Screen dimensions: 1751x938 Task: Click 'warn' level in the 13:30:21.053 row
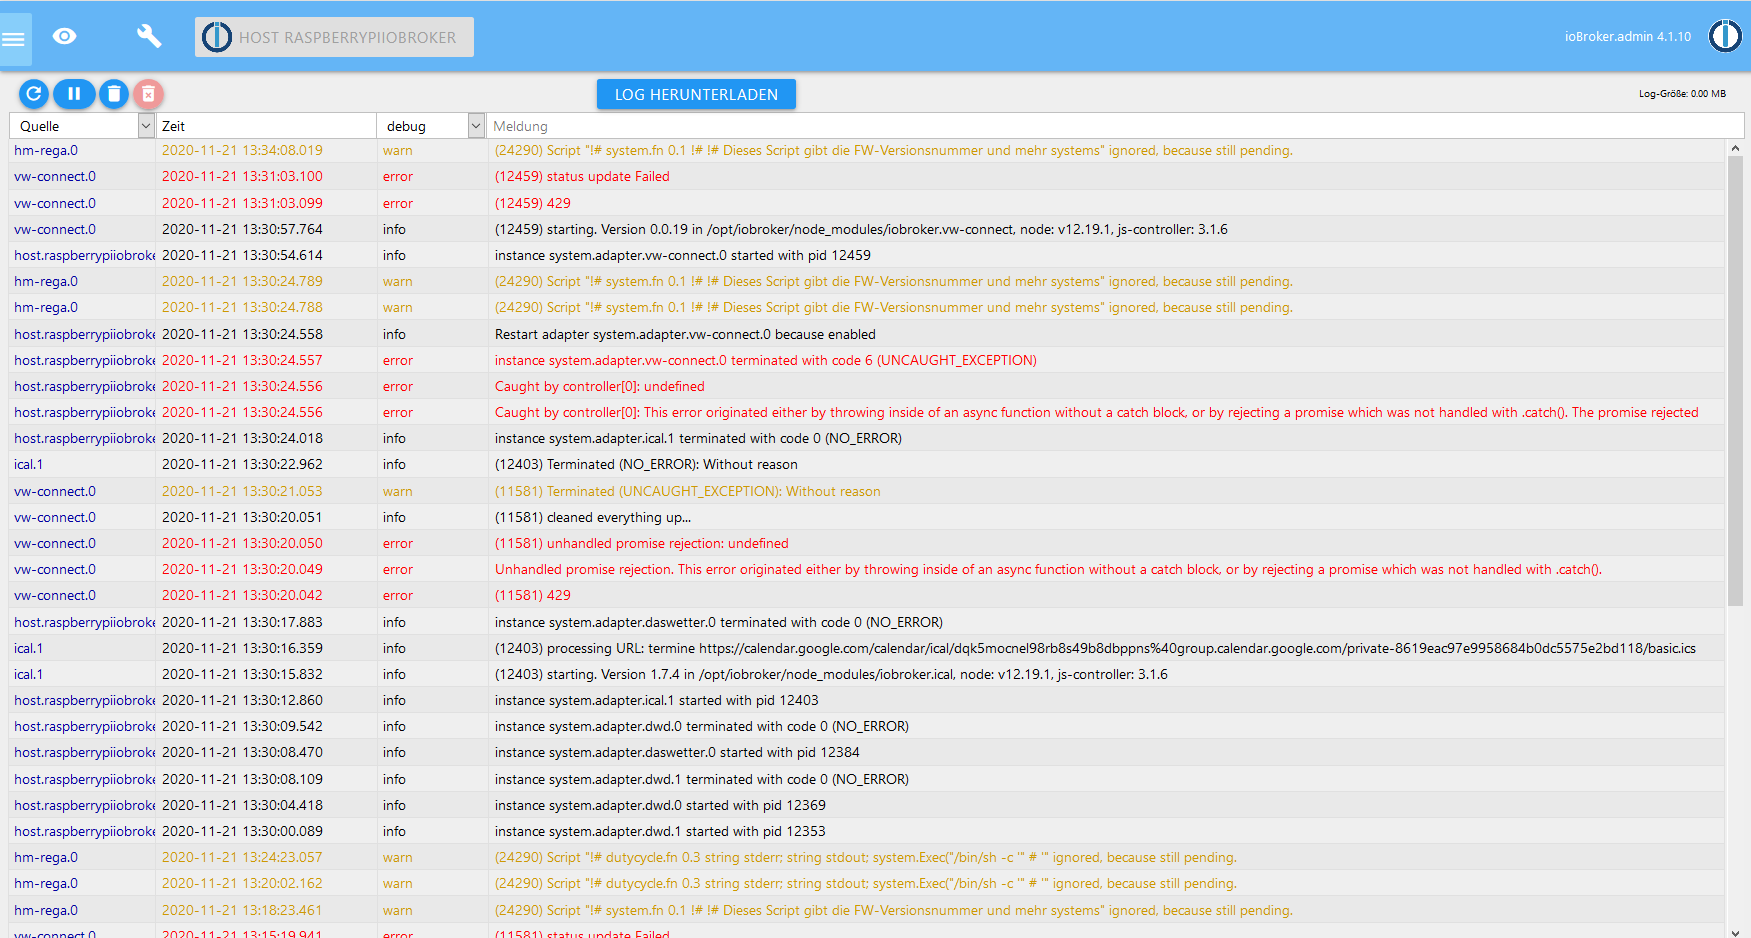tap(398, 491)
